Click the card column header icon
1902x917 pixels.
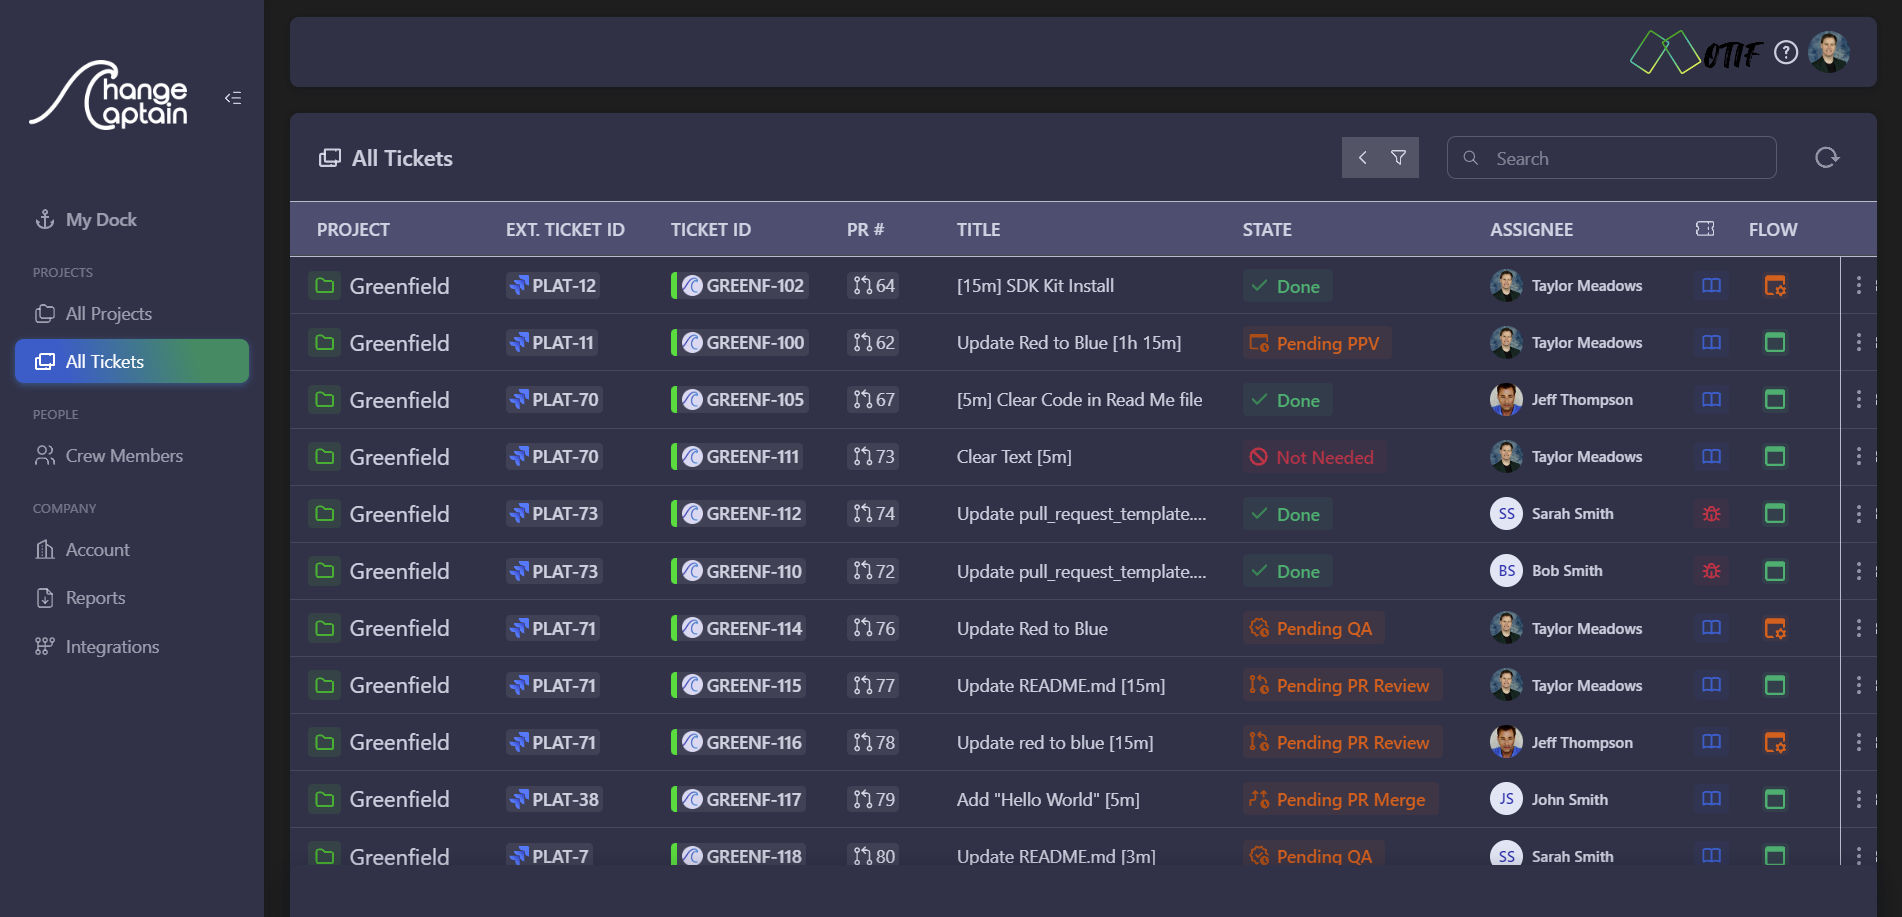pyautogui.click(x=1705, y=229)
